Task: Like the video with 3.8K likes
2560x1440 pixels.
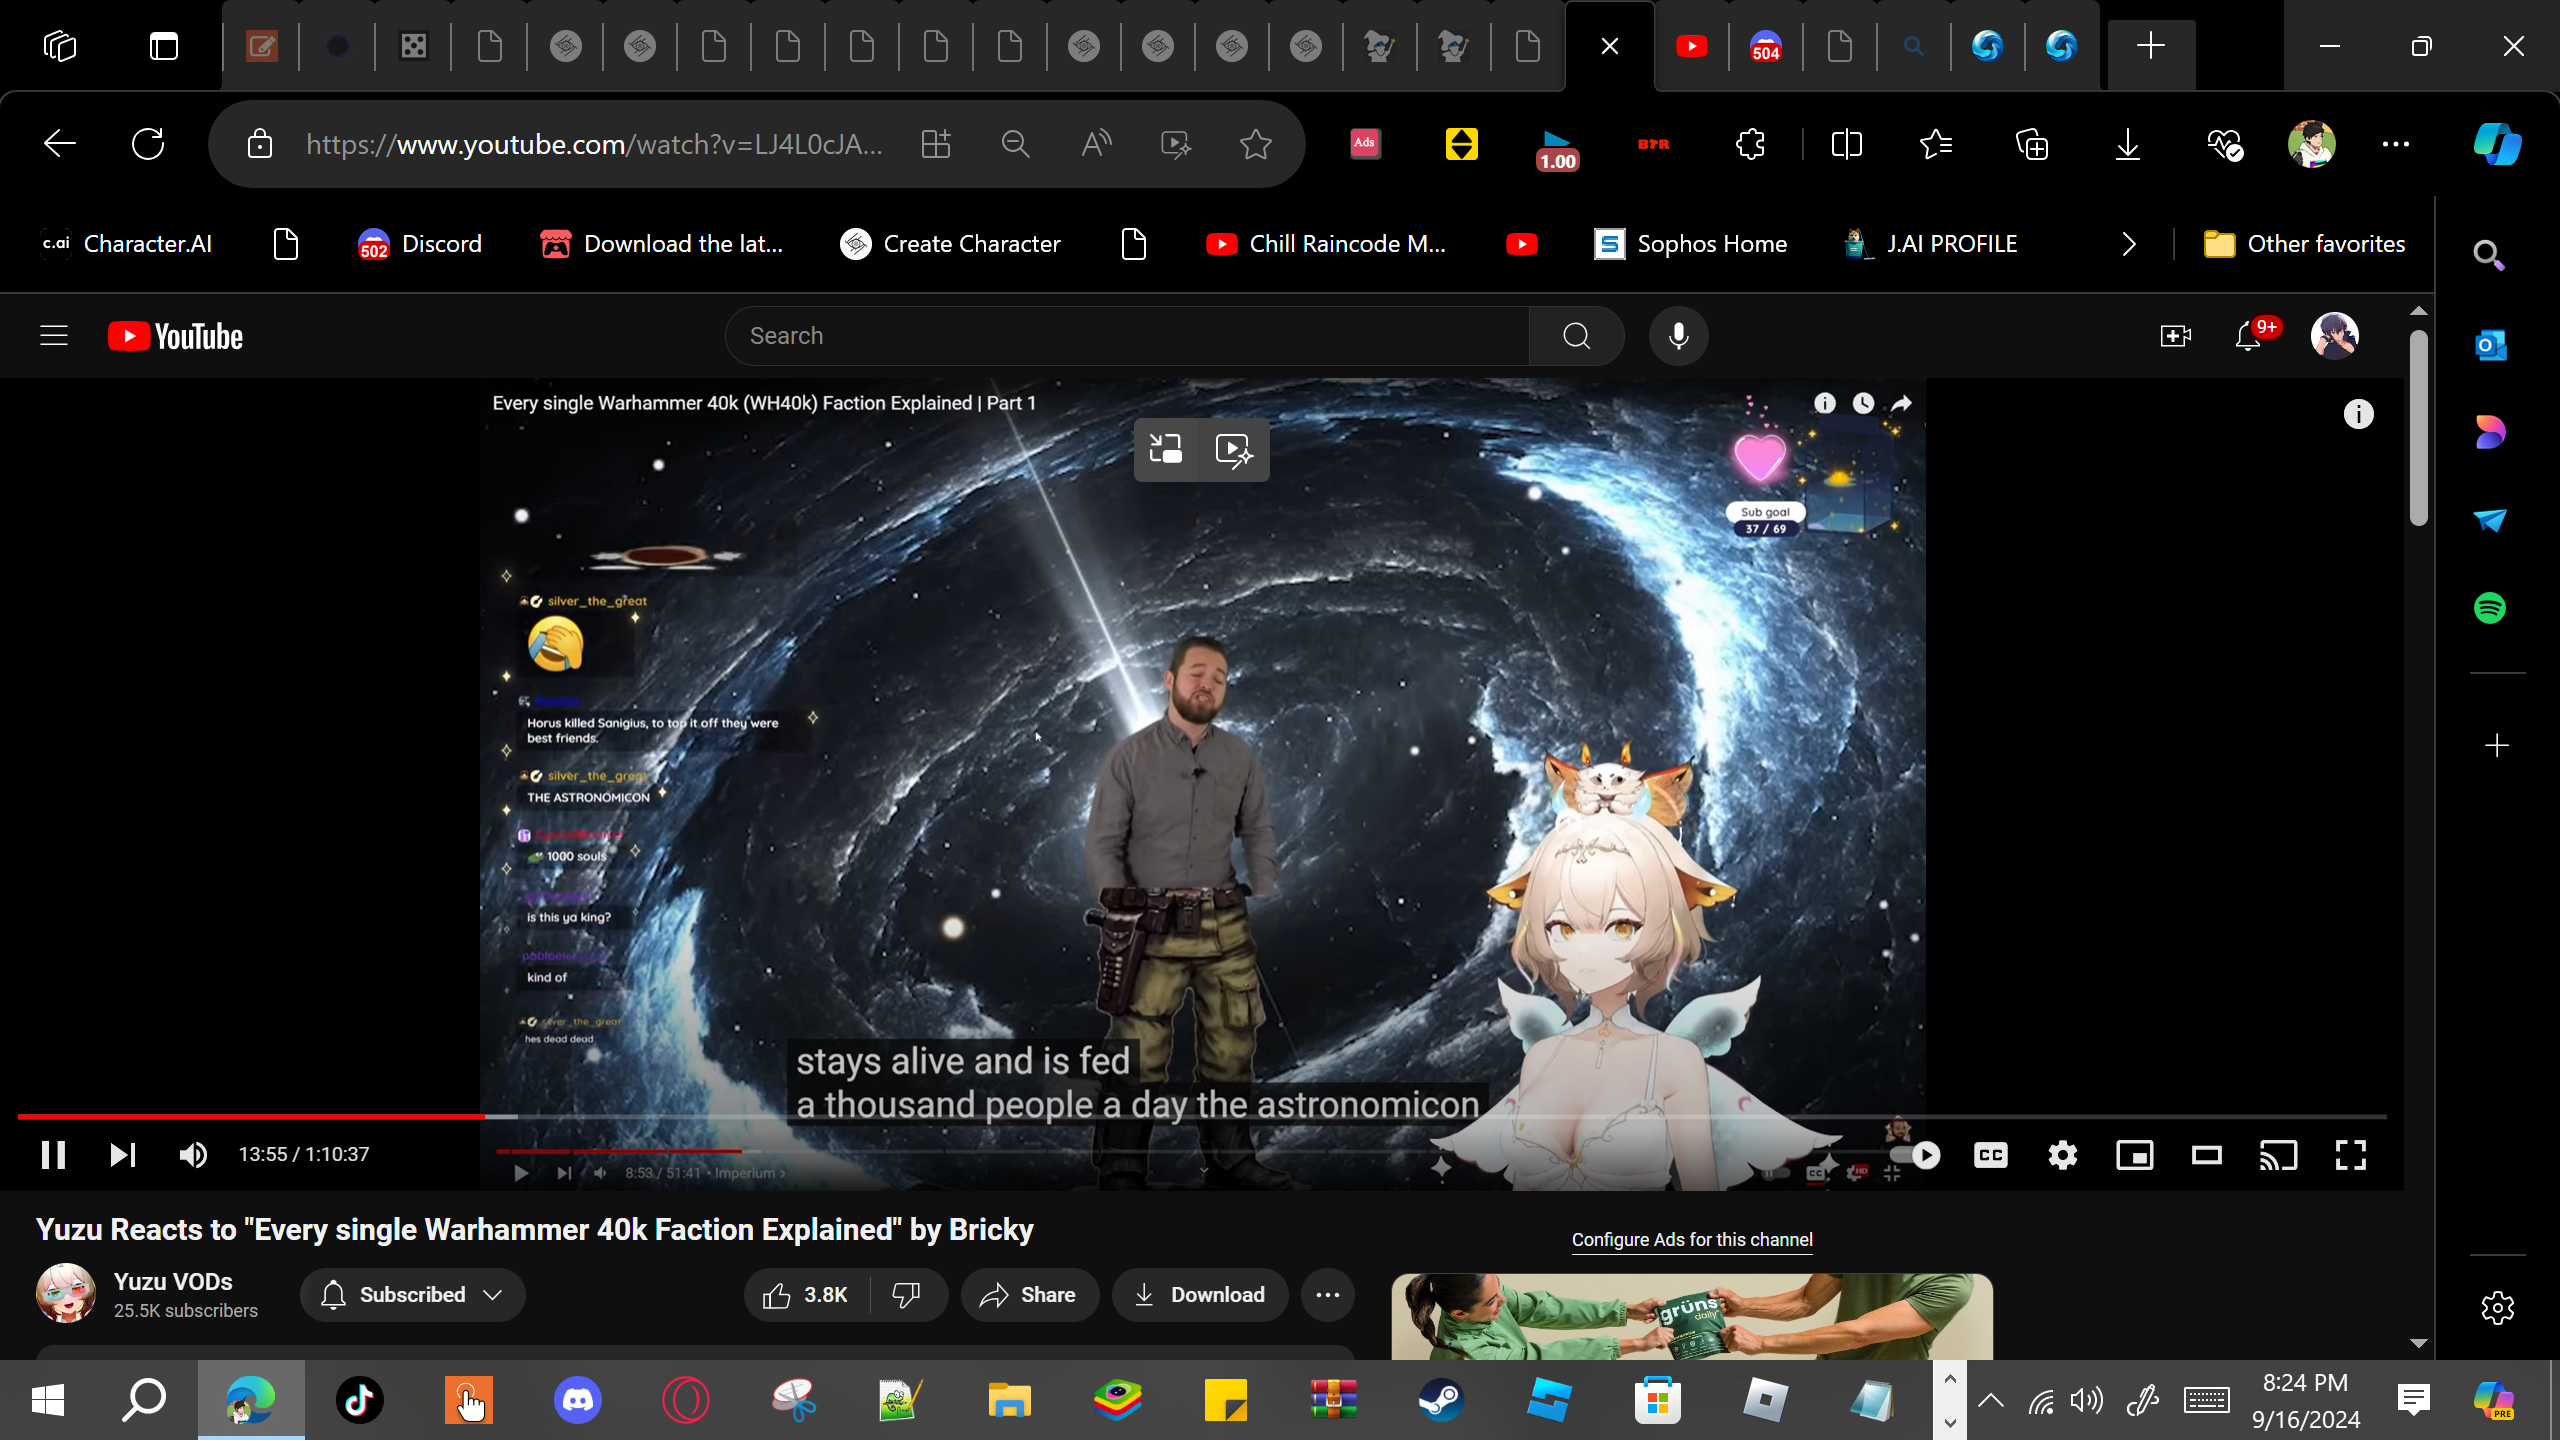Action: (x=806, y=1295)
